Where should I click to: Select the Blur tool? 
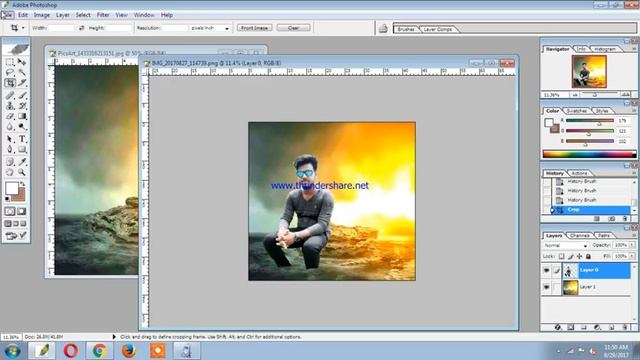click(10, 127)
